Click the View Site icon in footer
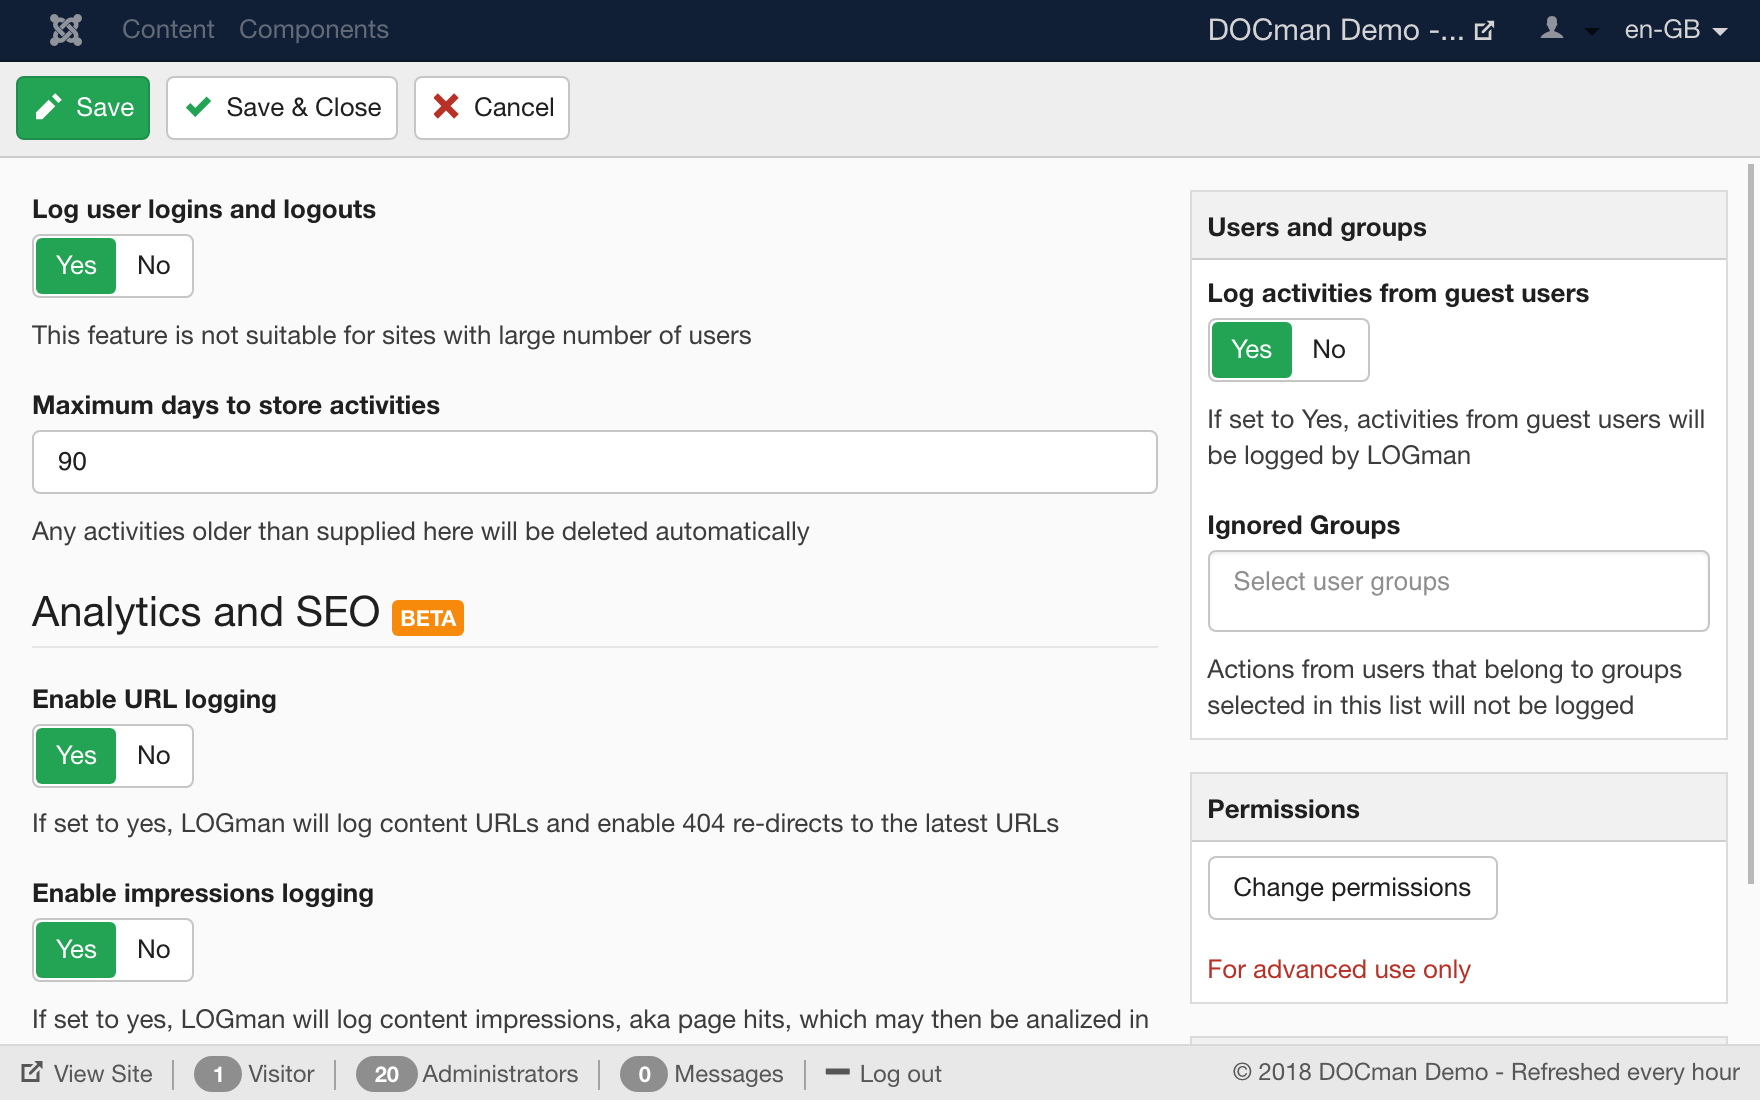The image size is (1760, 1100). (x=32, y=1072)
